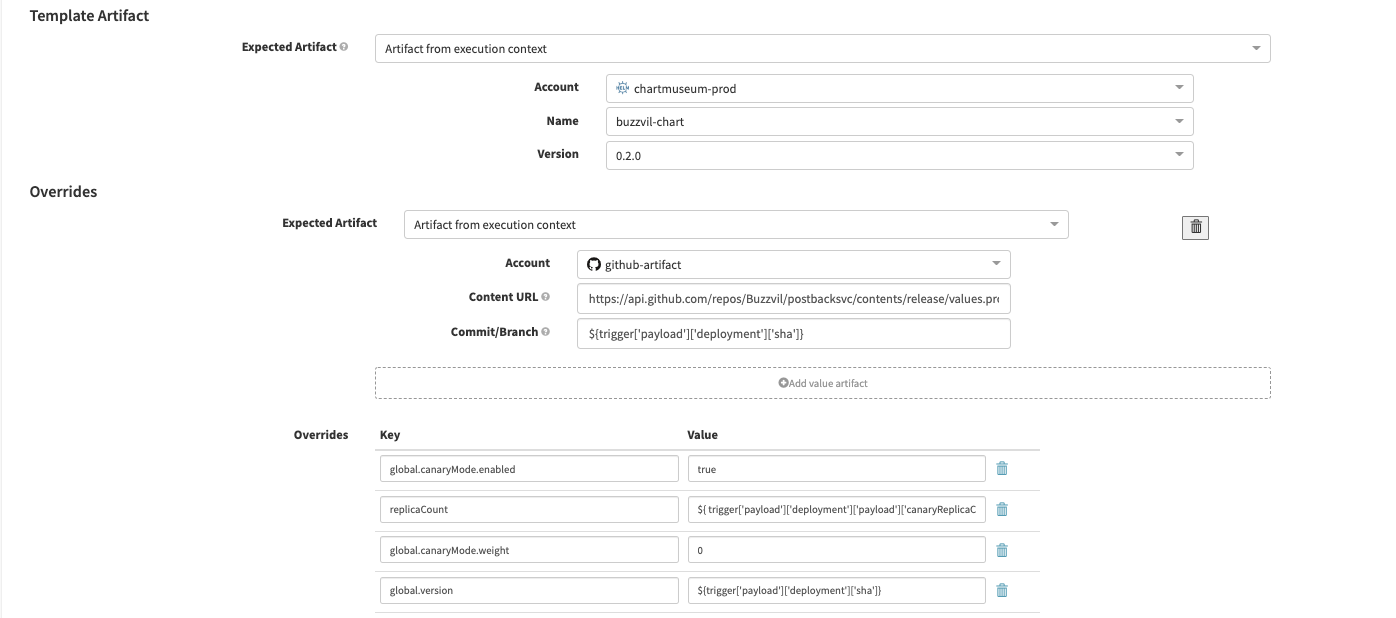Viewport: 1396px width, 618px height.
Task: Edit the replicaCount key field
Action: [x=528, y=510]
